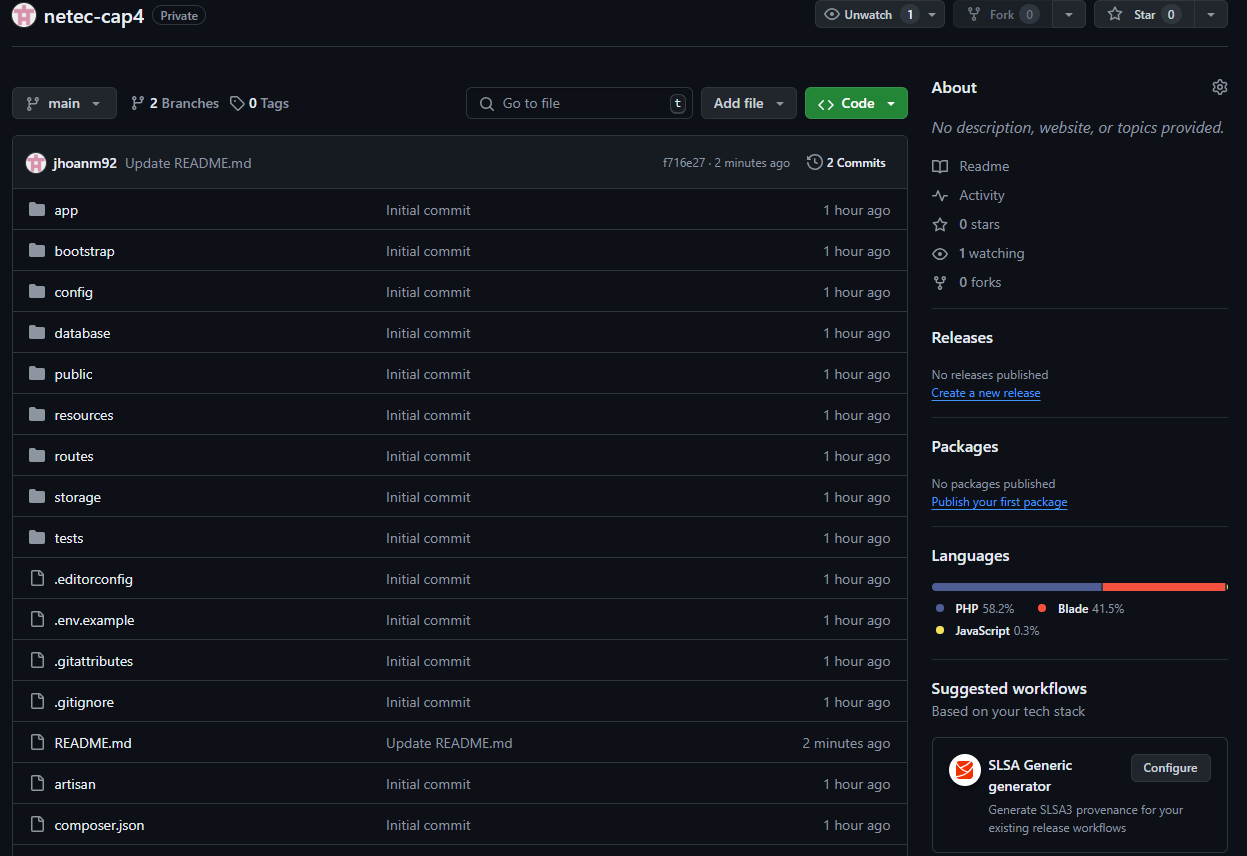
Task: Click the SLSA Generic generator logo
Action: click(965, 770)
